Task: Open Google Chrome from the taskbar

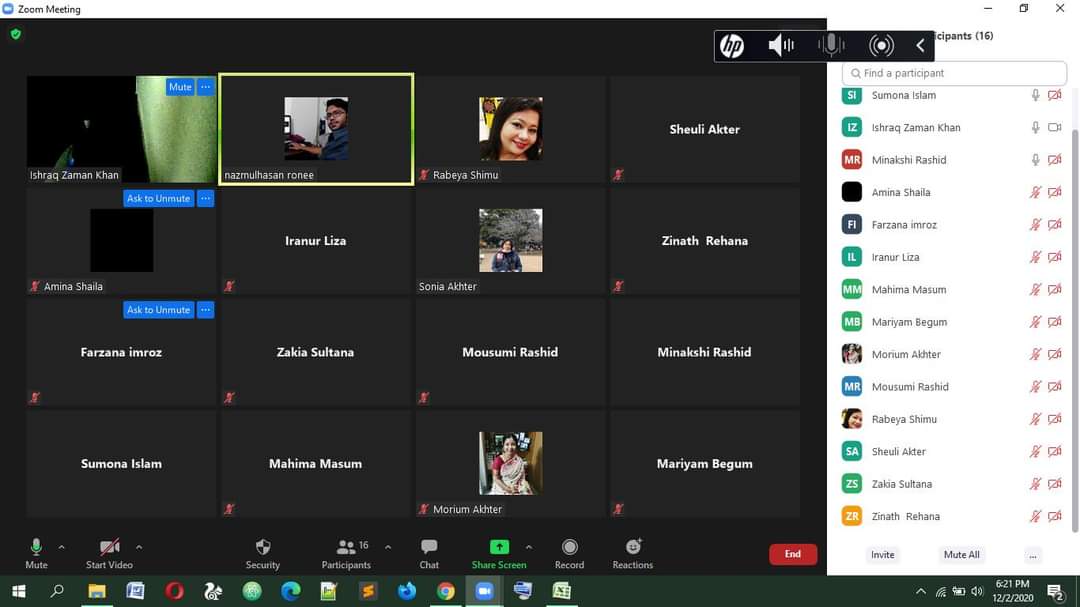Action: point(446,591)
